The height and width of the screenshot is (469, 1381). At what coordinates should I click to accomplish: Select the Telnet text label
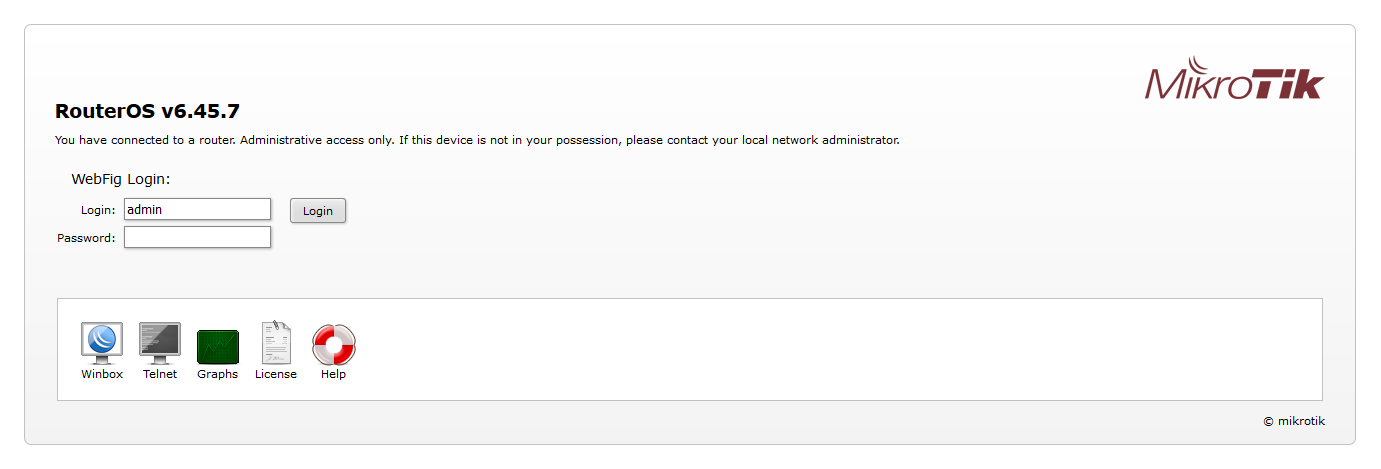tap(160, 374)
